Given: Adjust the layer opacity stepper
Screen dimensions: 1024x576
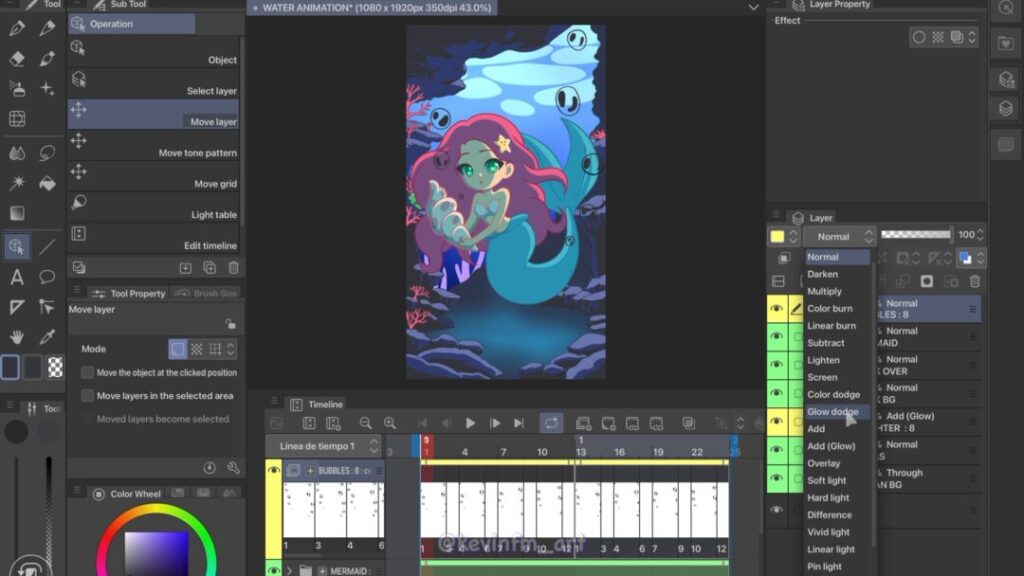Looking at the screenshot, I should (980, 234).
